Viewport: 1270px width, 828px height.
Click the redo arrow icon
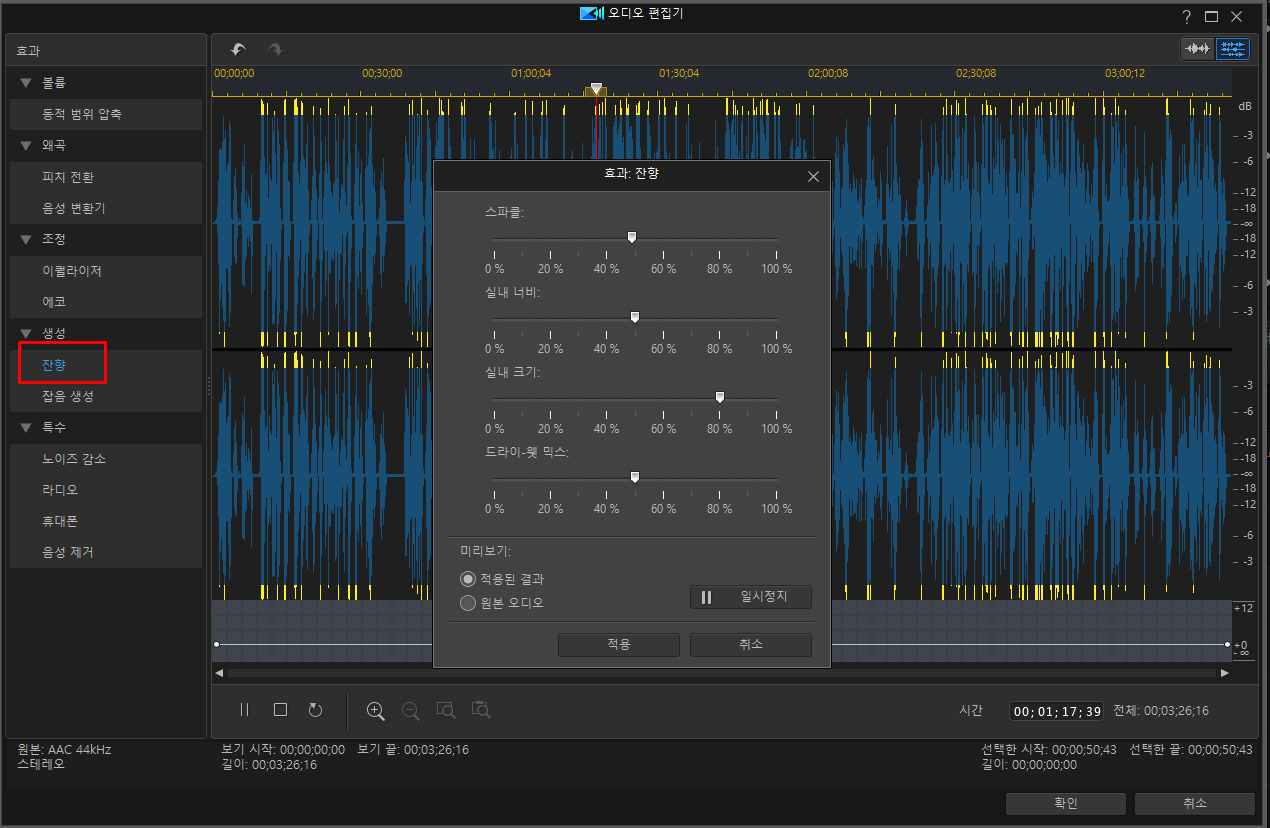275,49
